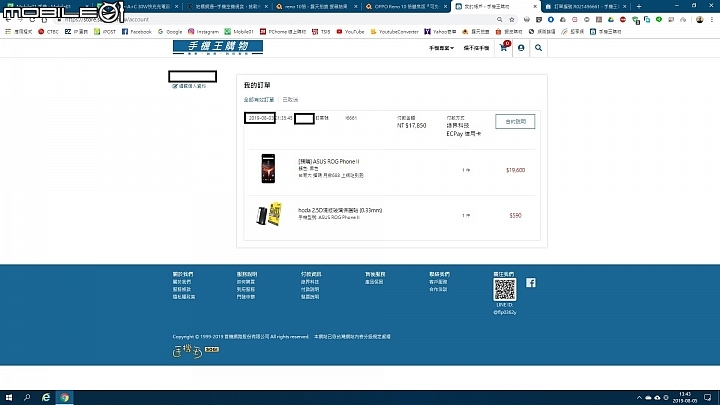This screenshot has height=405, width=720.
Task: Open the ASUS ROG Phone II product link
Action: [329, 162]
